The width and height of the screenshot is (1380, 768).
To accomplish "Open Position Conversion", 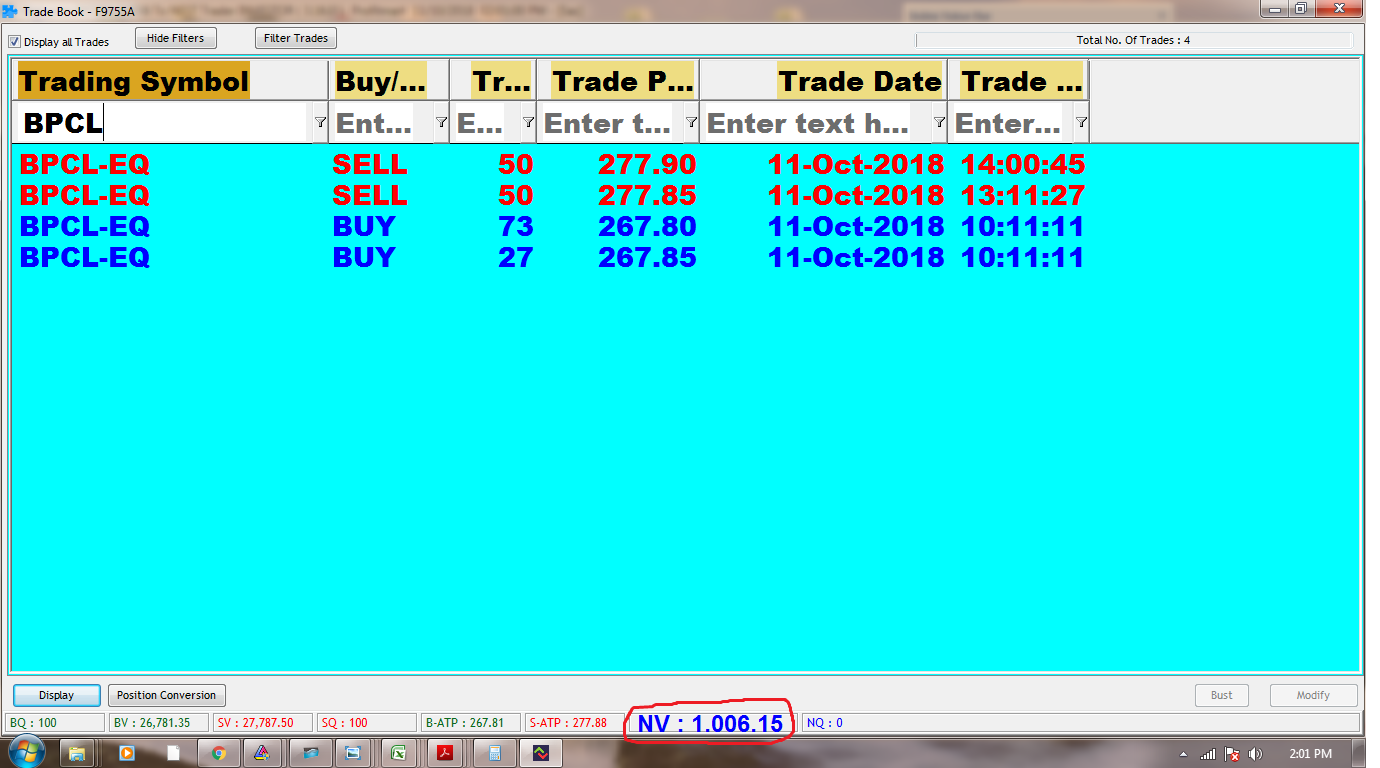I will [167, 695].
